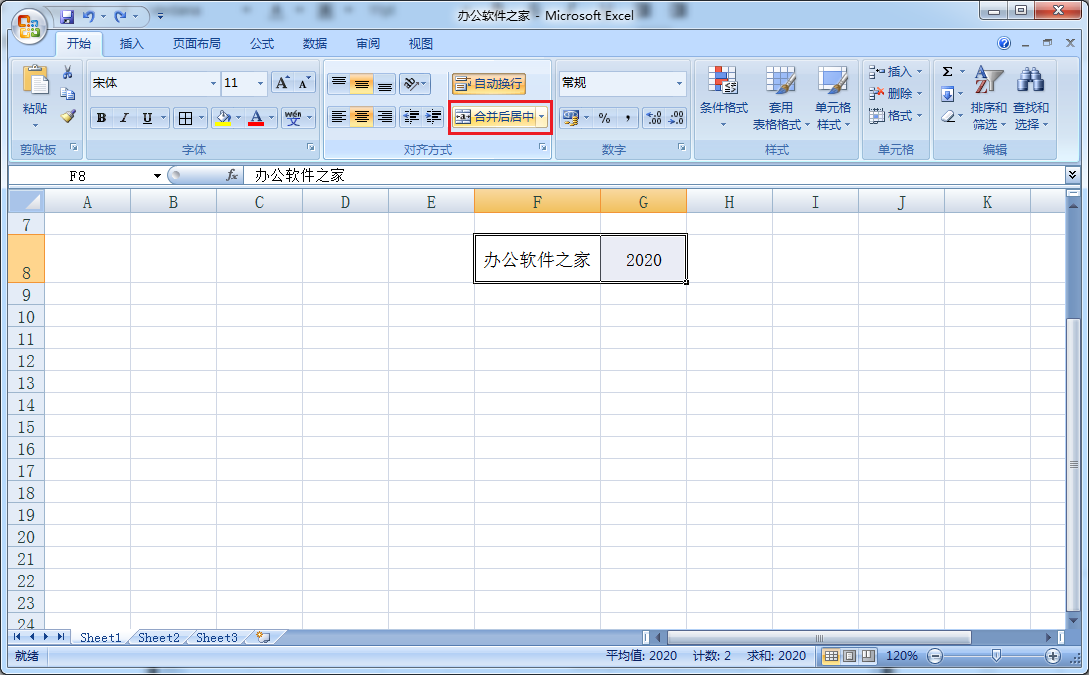Toggle align text left
The image size is (1089, 675).
click(339, 117)
